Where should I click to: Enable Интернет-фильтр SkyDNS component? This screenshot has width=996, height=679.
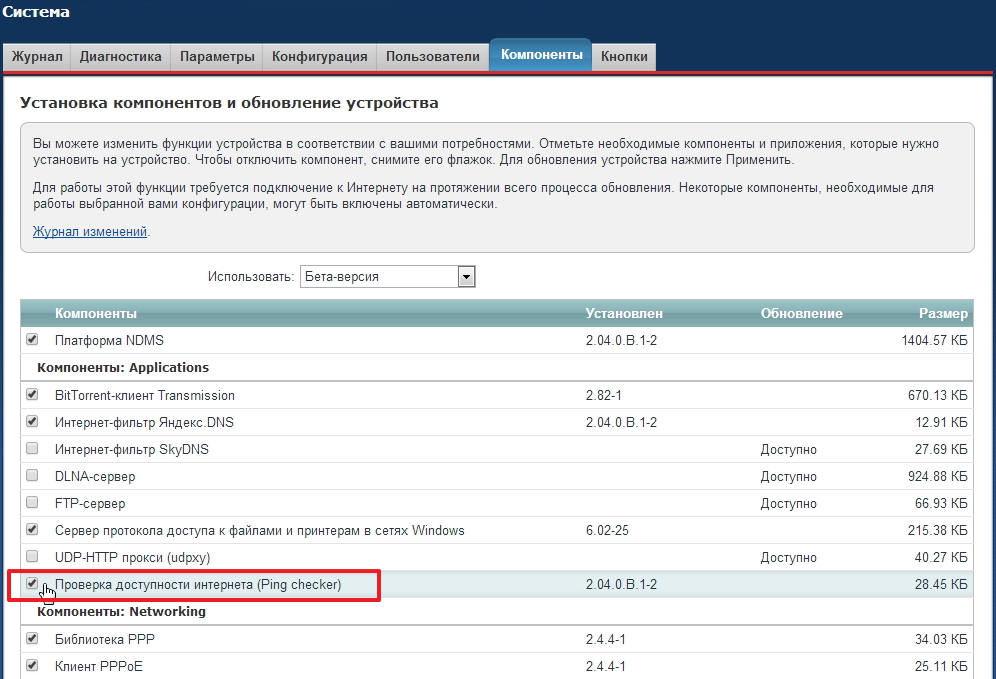pos(32,449)
